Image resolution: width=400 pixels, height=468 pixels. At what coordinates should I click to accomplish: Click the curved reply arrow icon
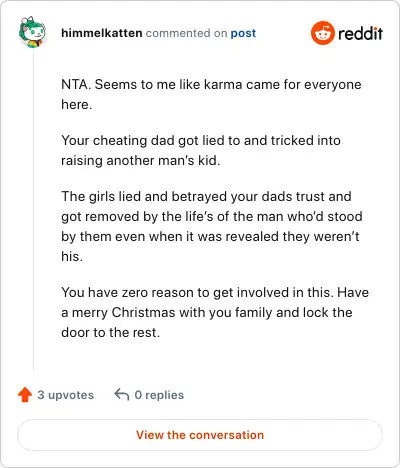[122, 395]
